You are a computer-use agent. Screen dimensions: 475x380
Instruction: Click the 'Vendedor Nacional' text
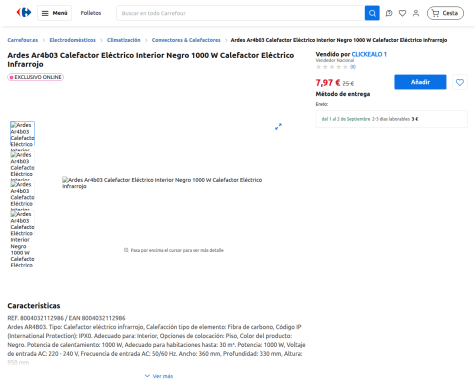tap(335, 60)
